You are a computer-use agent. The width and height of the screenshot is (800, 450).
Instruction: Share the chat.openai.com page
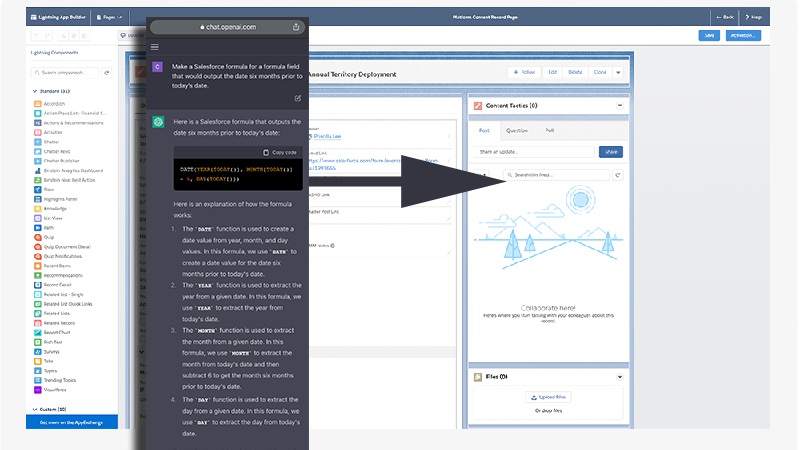point(296,27)
